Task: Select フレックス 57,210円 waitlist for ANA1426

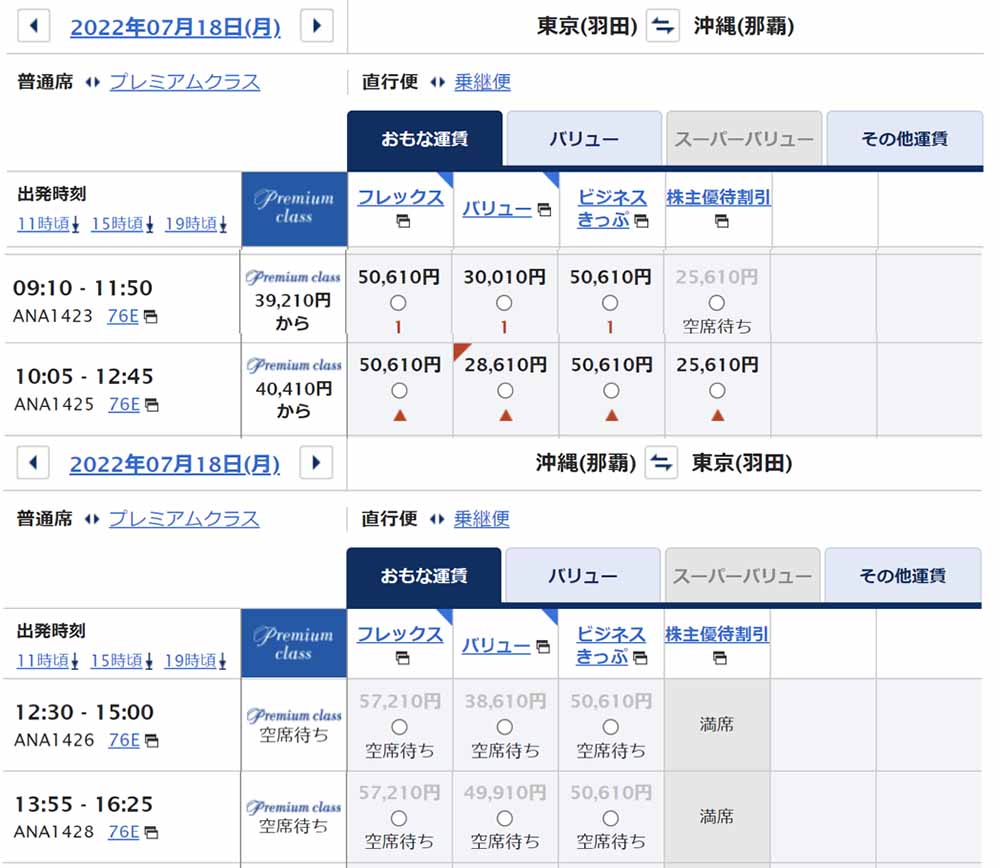Action: 400,727
